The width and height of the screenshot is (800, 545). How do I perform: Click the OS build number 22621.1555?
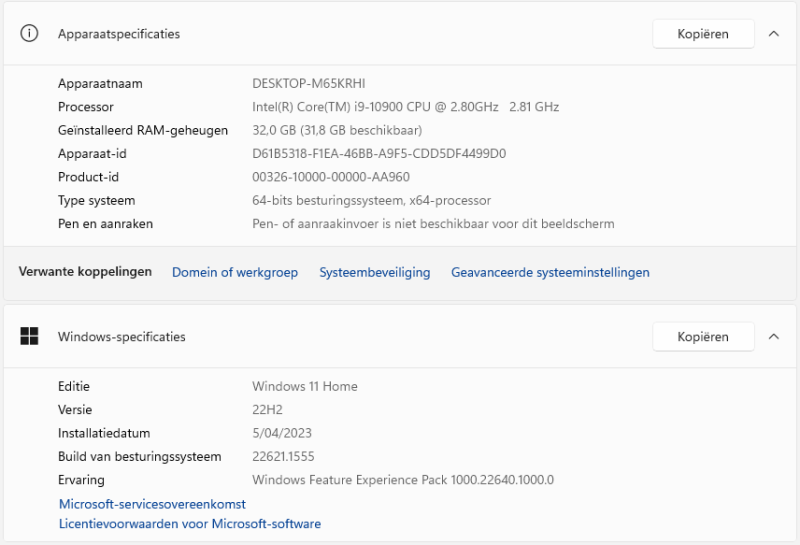(x=284, y=456)
